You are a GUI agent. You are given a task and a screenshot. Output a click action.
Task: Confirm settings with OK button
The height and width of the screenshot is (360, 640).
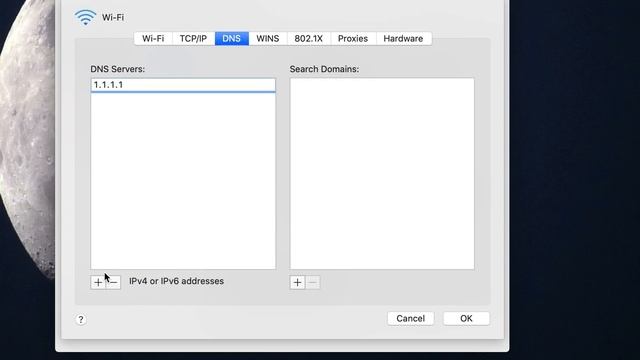tap(466, 318)
